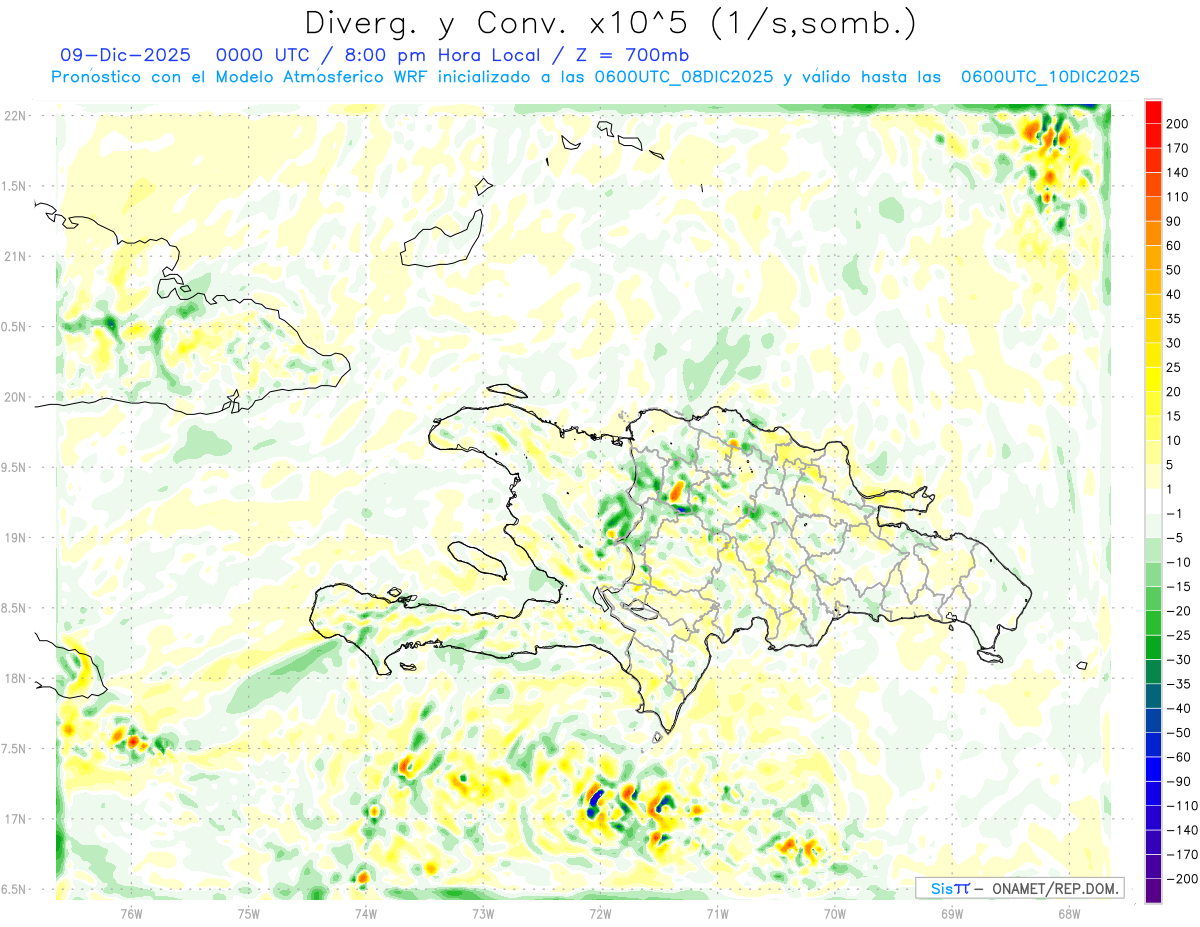This screenshot has width=1200, height=927.
Task: Click the "-90" colorbar value
Action: [x=1179, y=781]
